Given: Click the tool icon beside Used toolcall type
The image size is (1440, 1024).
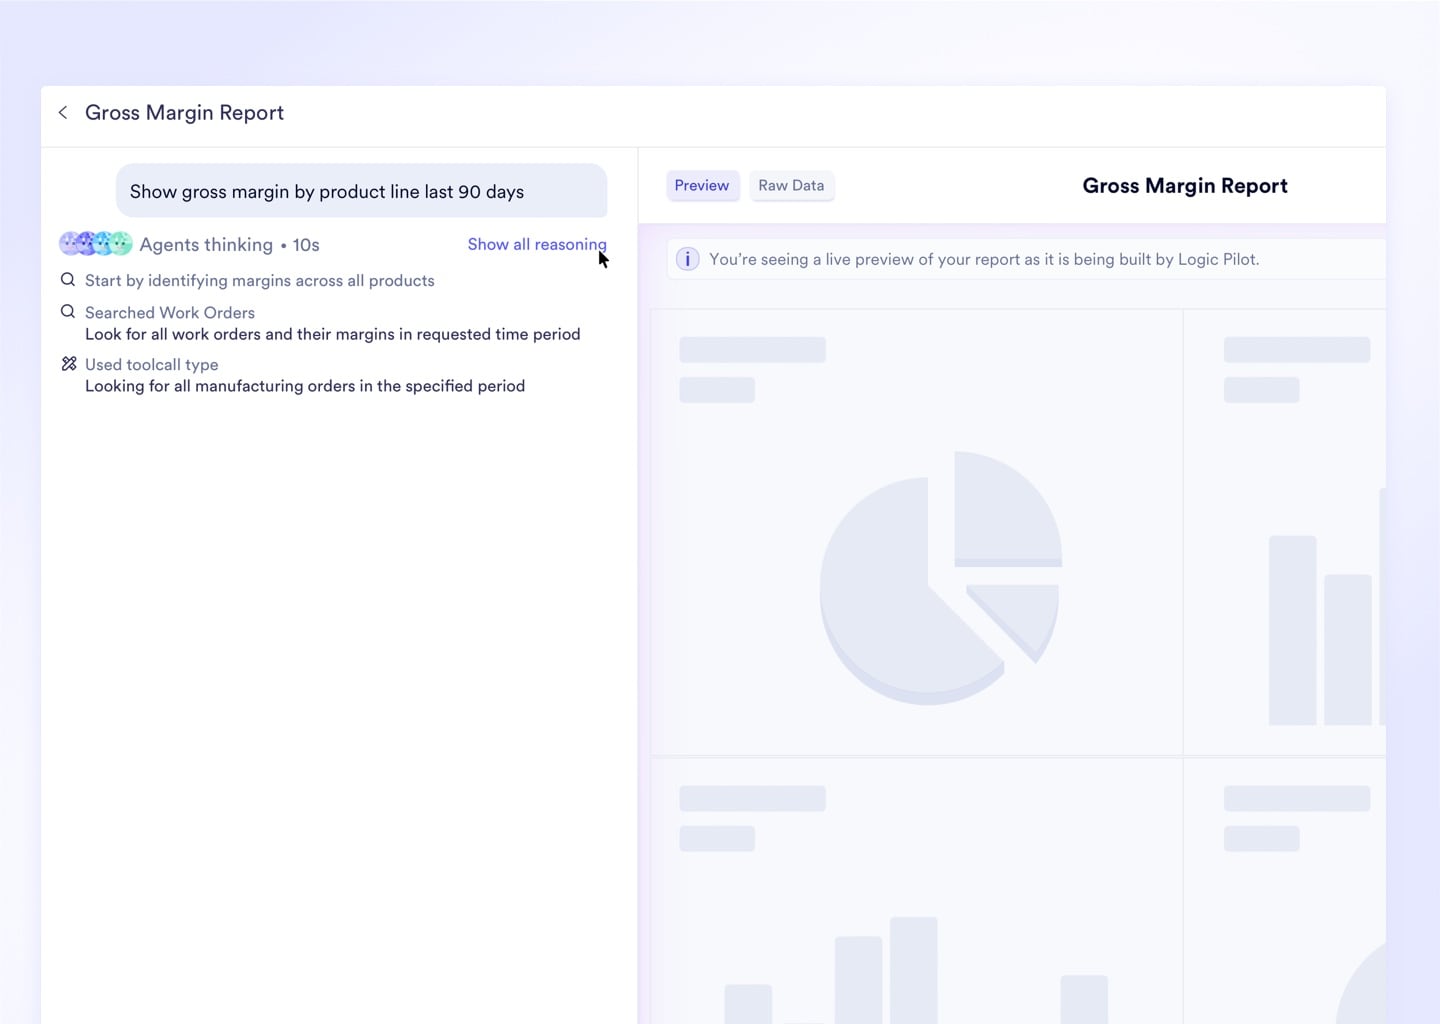Looking at the screenshot, I should pyautogui.click(x=69, y=364).
